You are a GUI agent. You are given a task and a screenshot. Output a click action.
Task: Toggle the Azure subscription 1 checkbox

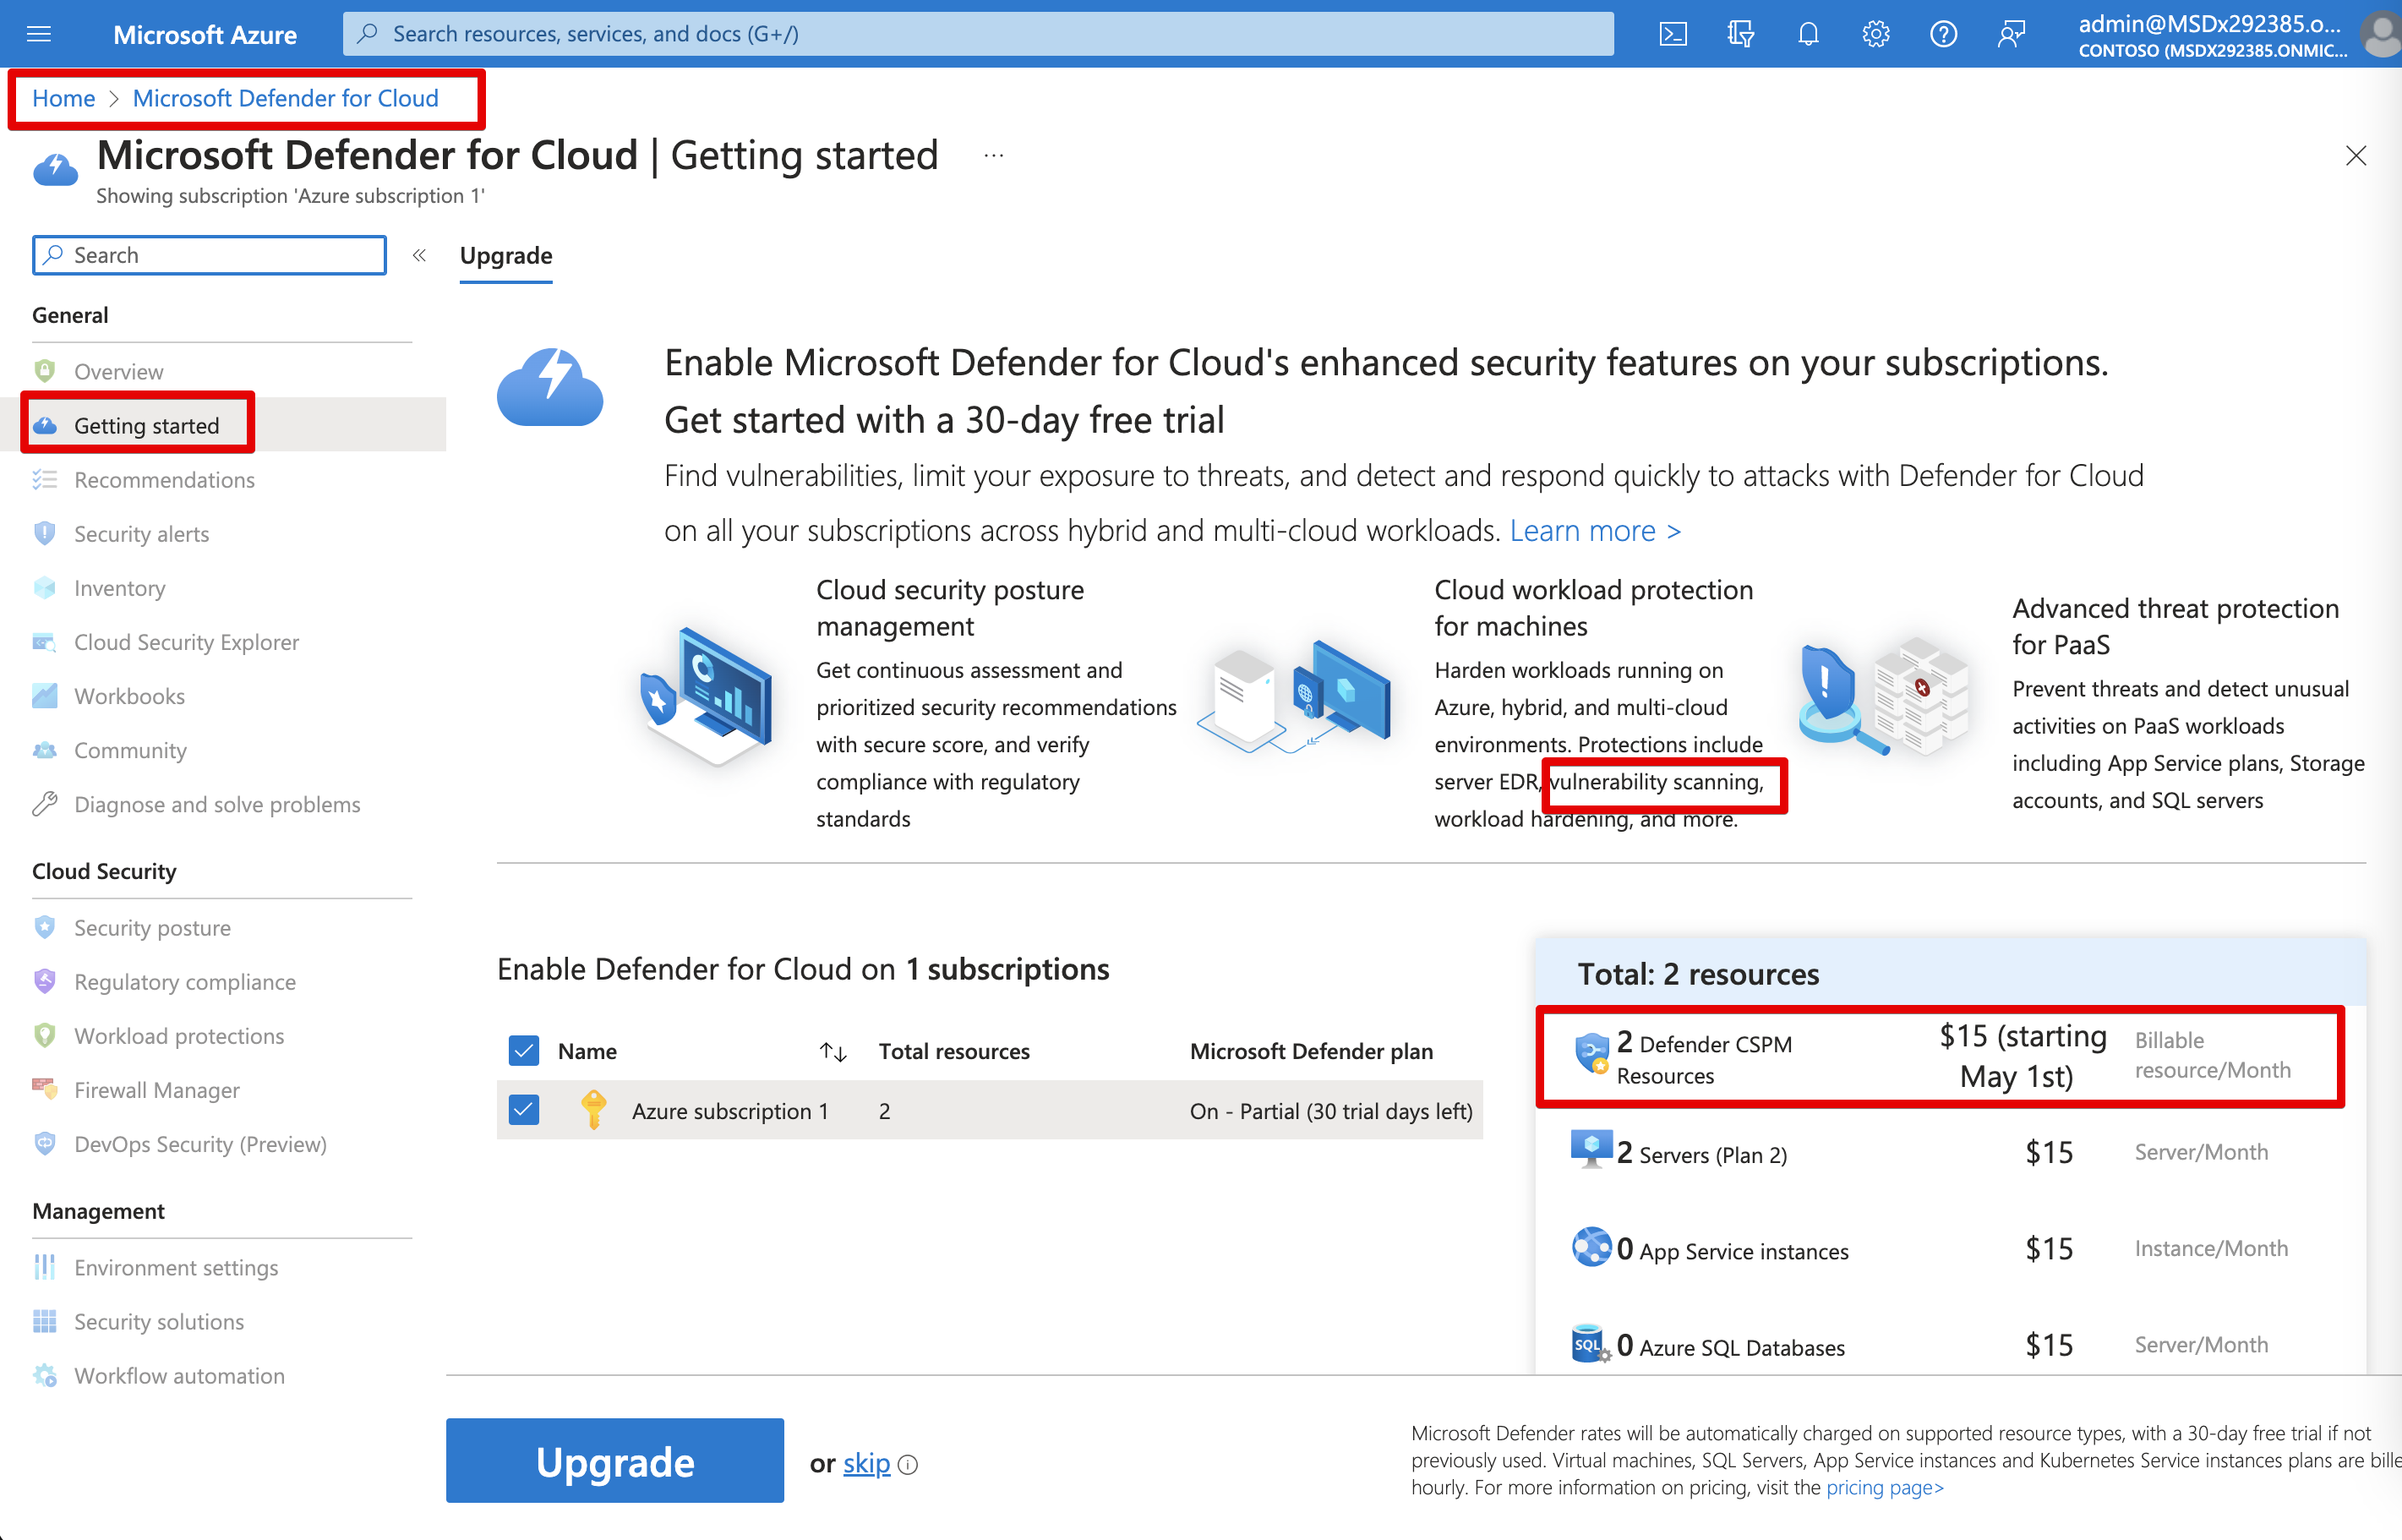[x=524, y=1110]
